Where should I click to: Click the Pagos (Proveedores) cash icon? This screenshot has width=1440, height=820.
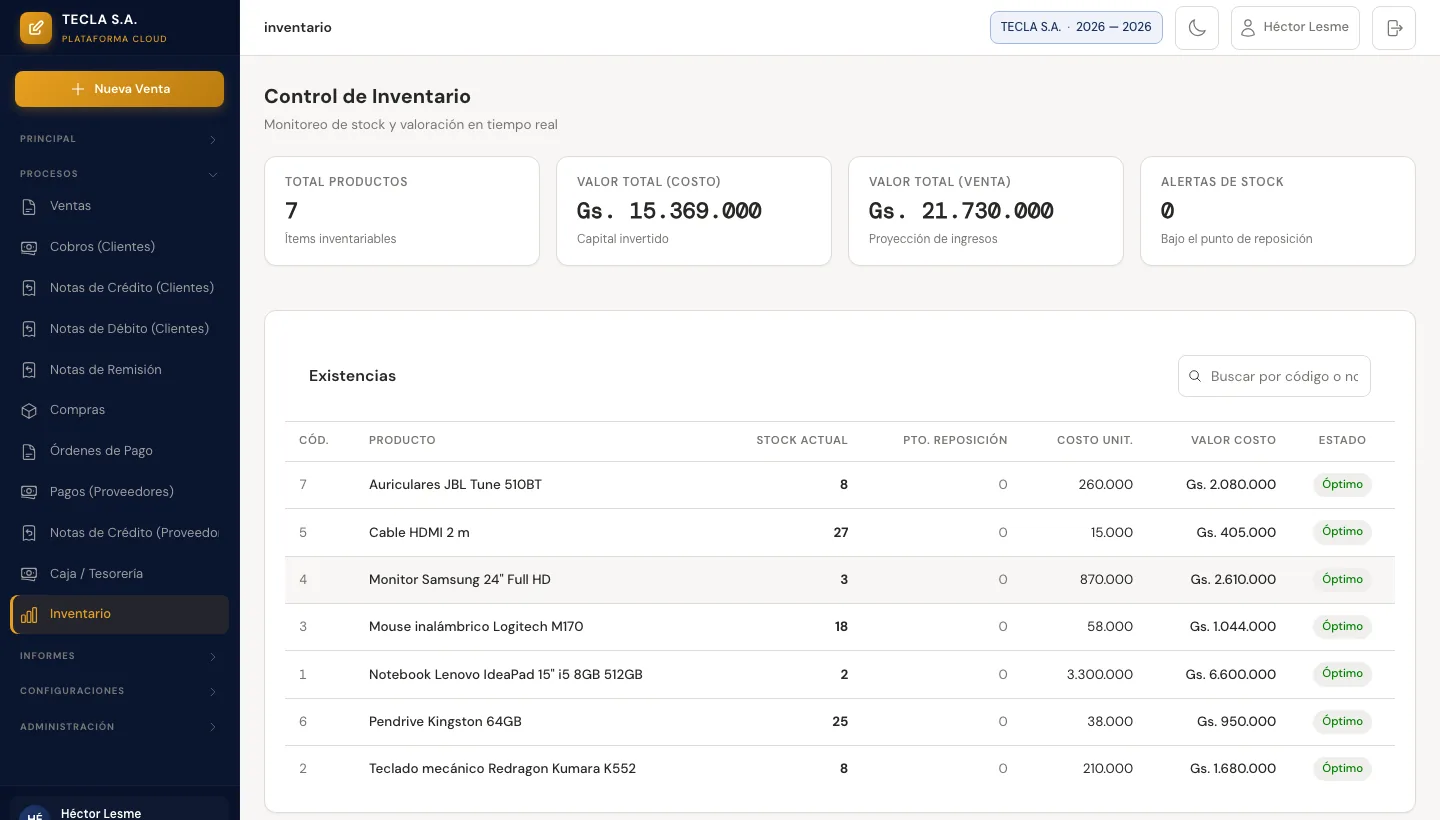pos(30,492)
